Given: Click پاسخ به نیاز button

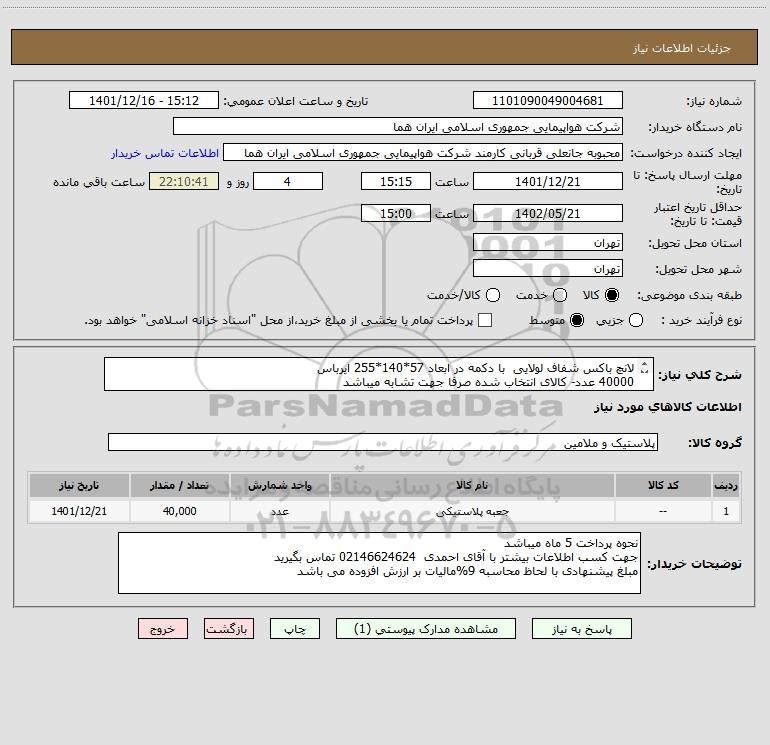Looking at the screenshot, I should (582, 629).
